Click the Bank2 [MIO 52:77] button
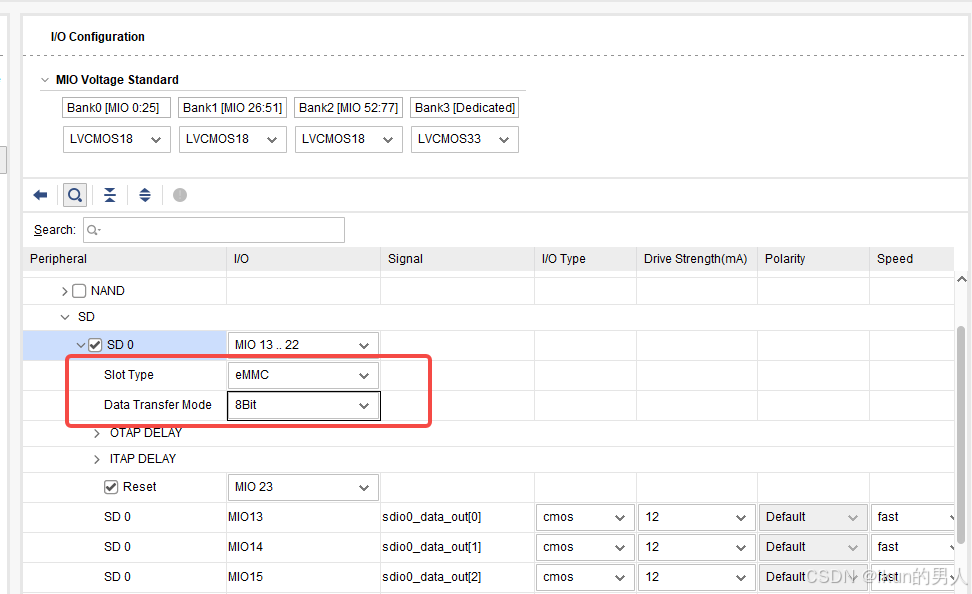972x594 pixels. point(348,107)
